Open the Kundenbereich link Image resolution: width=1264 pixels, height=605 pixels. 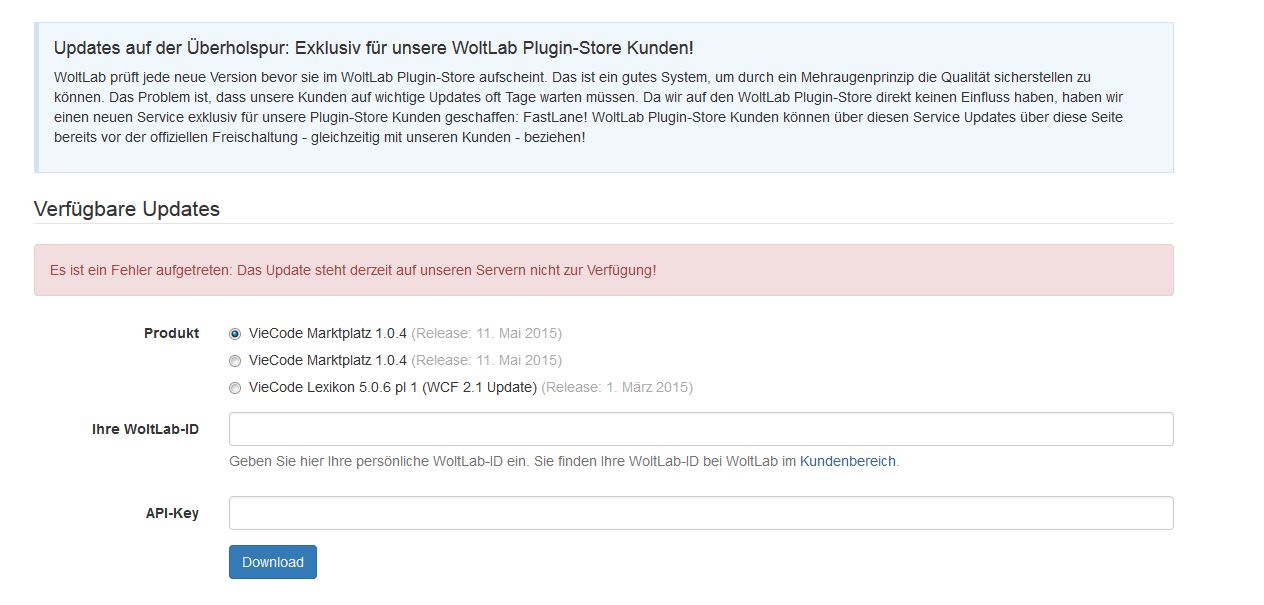[847, 462]
